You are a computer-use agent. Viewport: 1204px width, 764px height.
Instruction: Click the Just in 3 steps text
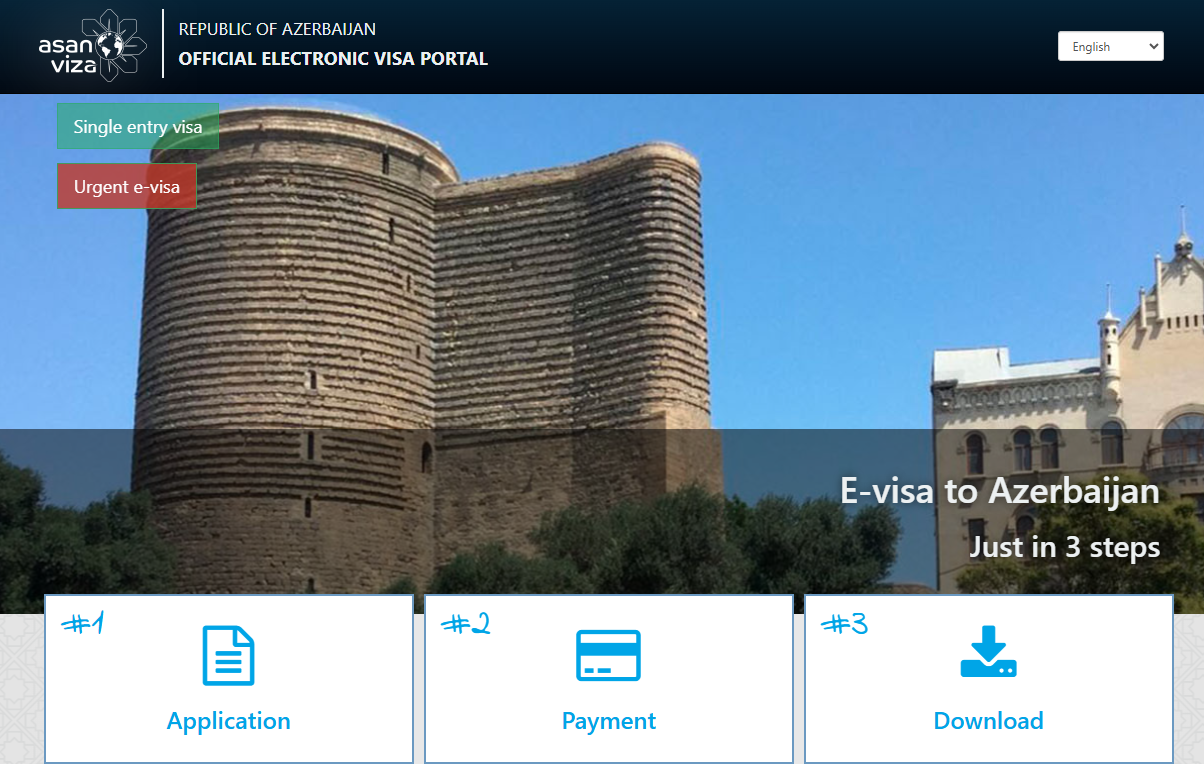tap(1065, 547)
